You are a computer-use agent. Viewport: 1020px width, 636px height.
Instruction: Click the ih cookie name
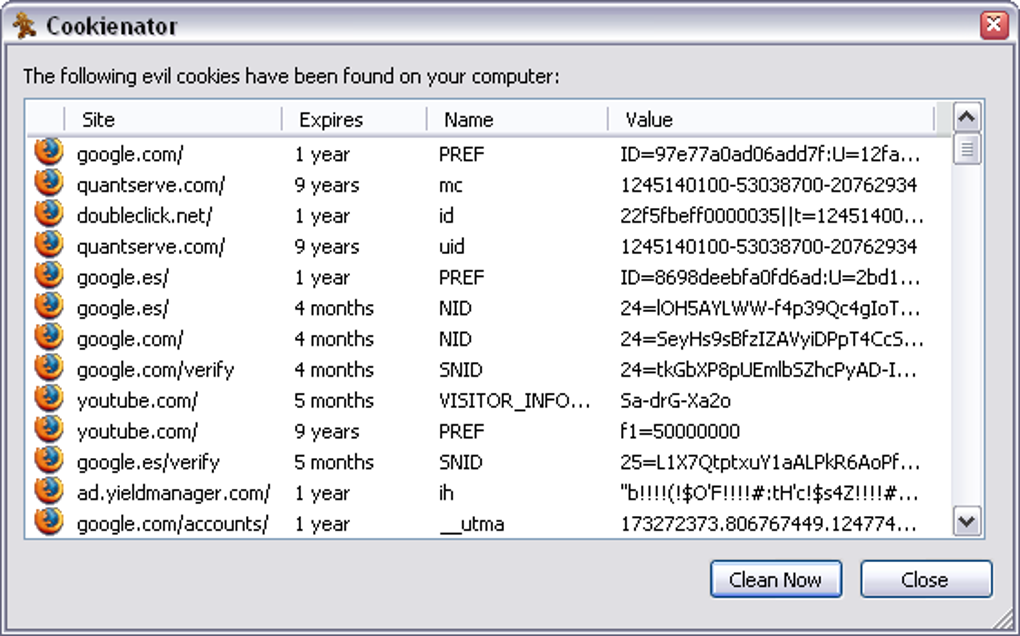click(446, 493)
